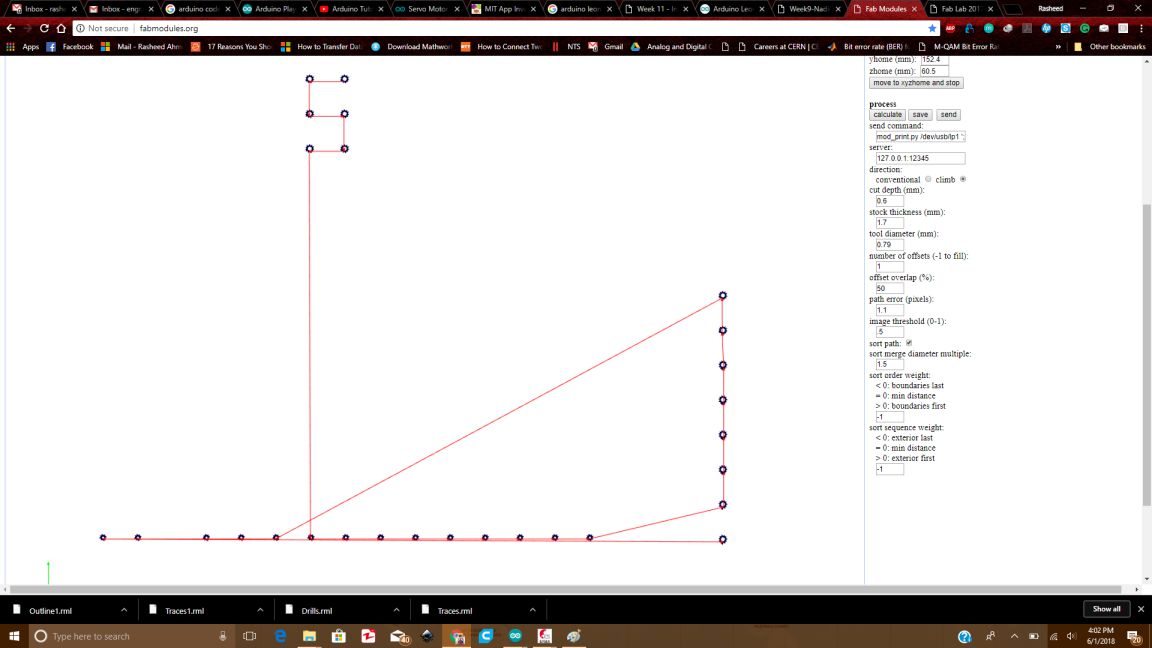Open File Explorer from taskbar
Screen dimensions: 1152x648
(x=309, y=636)
